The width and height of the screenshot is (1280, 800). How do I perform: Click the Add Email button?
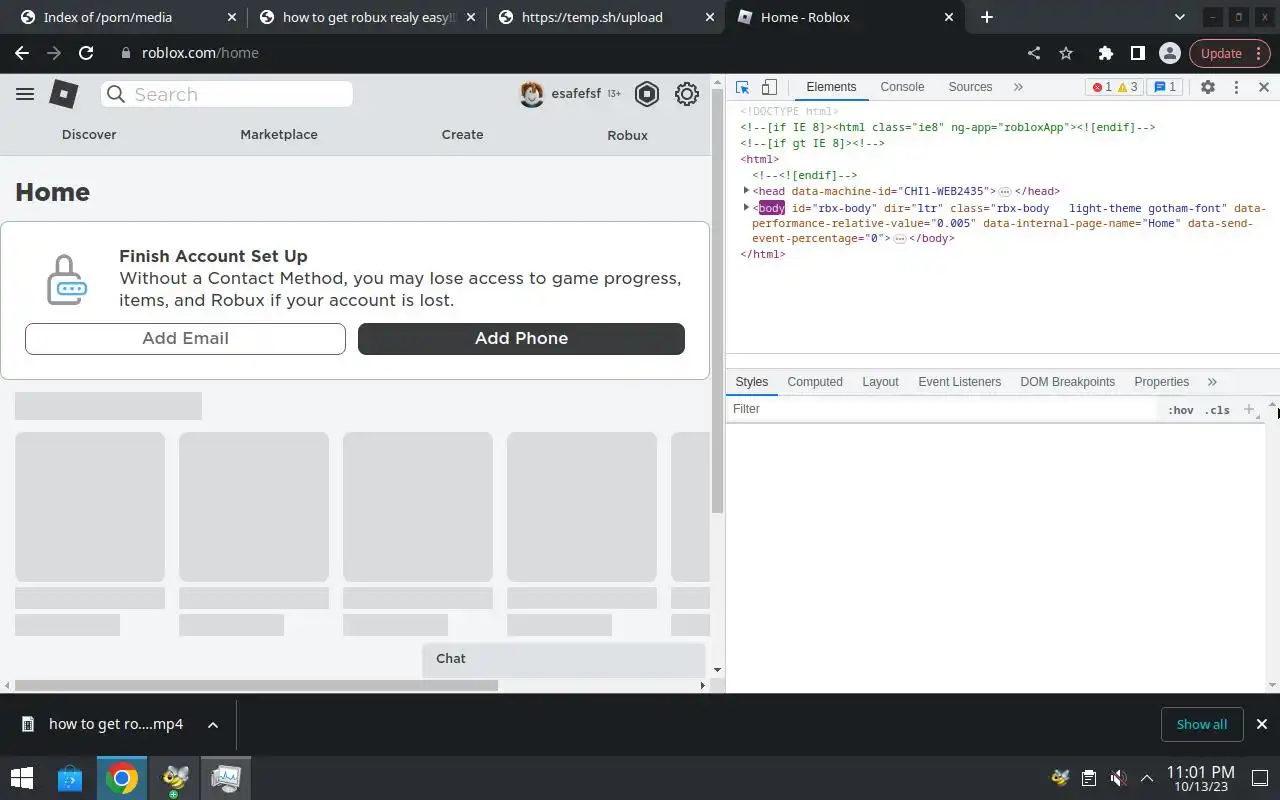pyautogui.click(x=185, y=338)
